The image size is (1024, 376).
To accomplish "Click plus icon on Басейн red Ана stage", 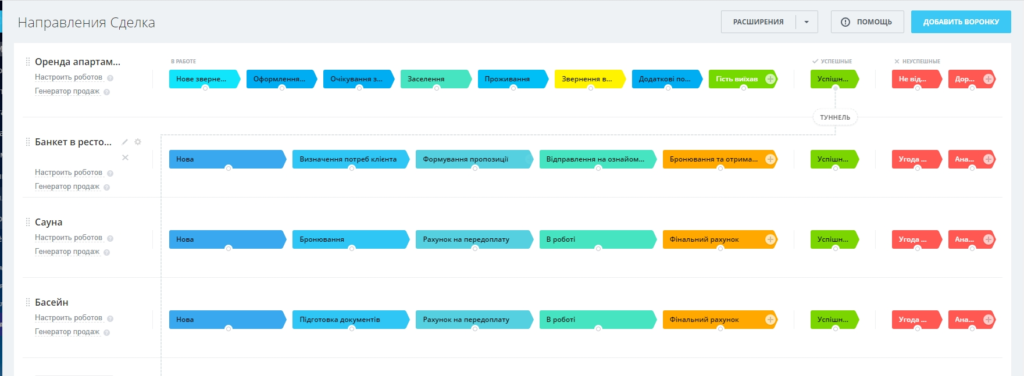I will click(988, 320).
